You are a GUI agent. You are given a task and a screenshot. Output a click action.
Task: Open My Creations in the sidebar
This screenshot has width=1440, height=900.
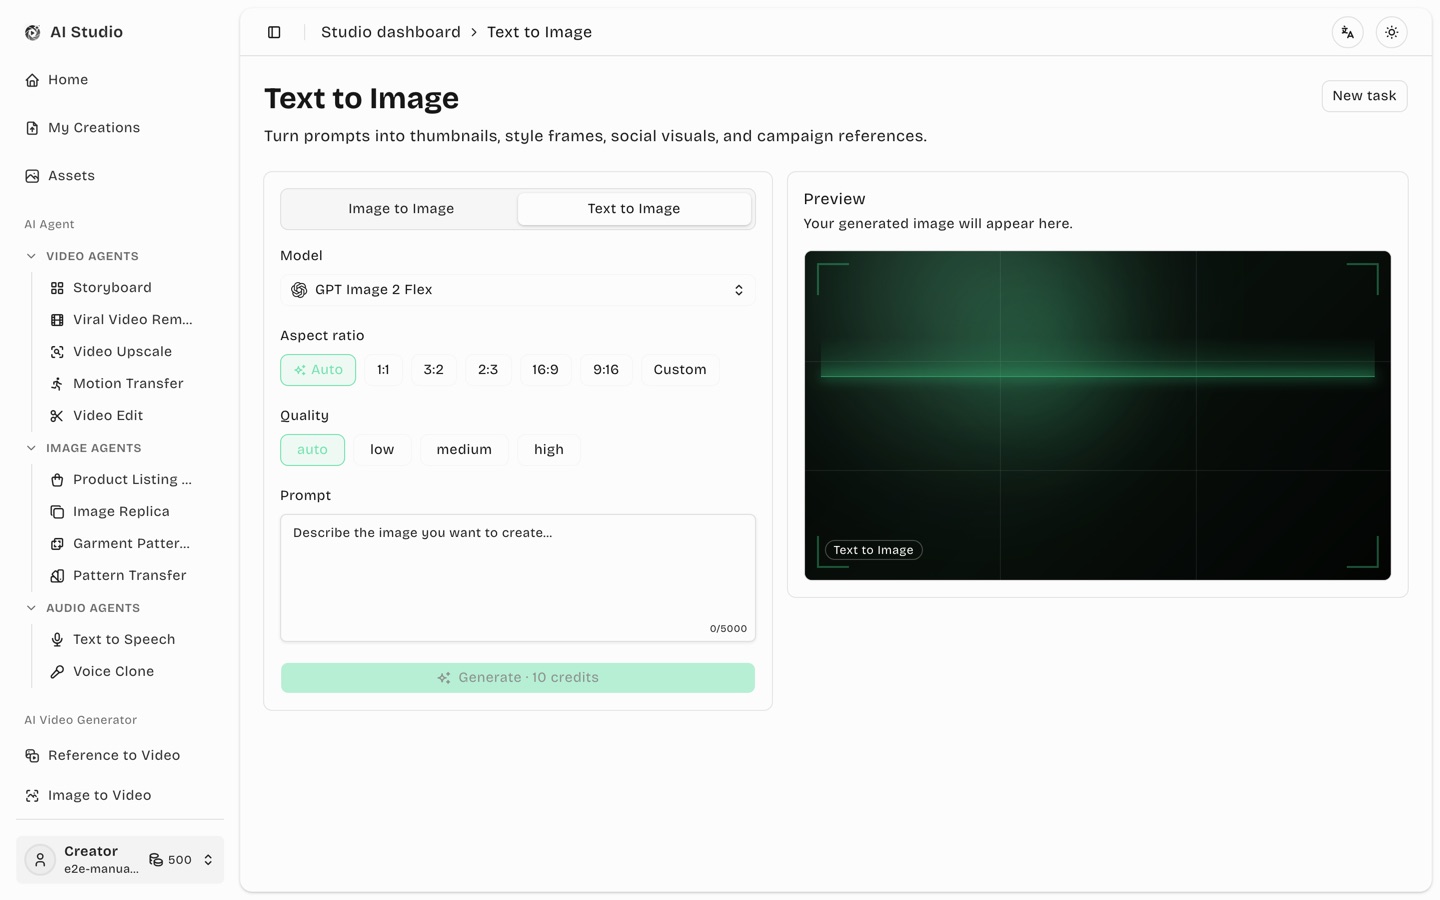[x=120, y=128]
